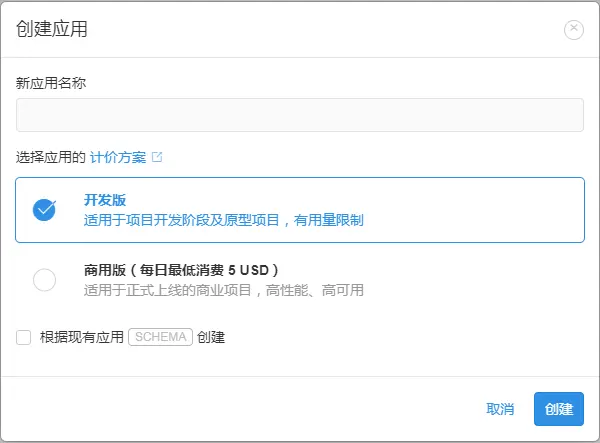Open the 计价方案 pricing link
This screenshot has height=443, width=600.
(118, 158)
